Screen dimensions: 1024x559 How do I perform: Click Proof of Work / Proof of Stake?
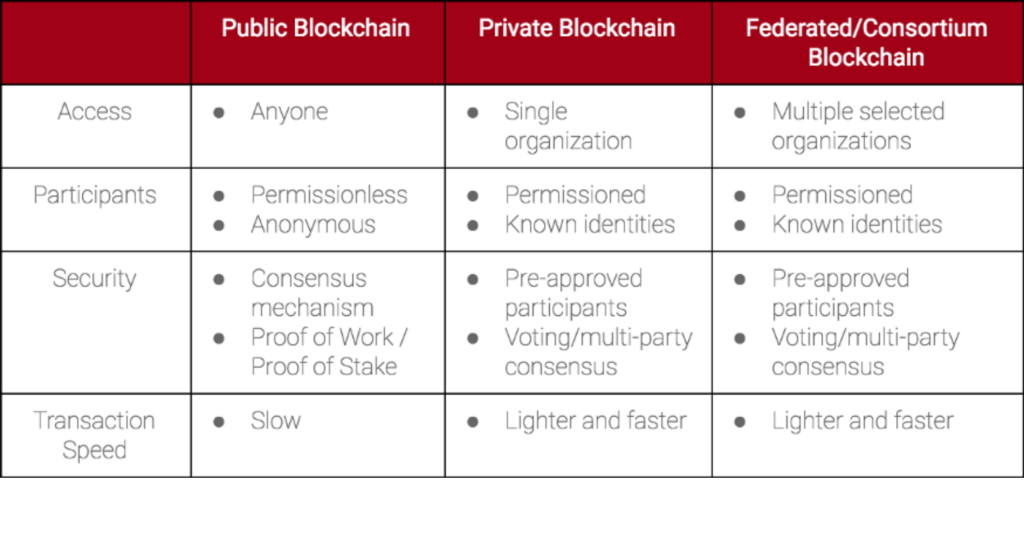coord(329,352)
